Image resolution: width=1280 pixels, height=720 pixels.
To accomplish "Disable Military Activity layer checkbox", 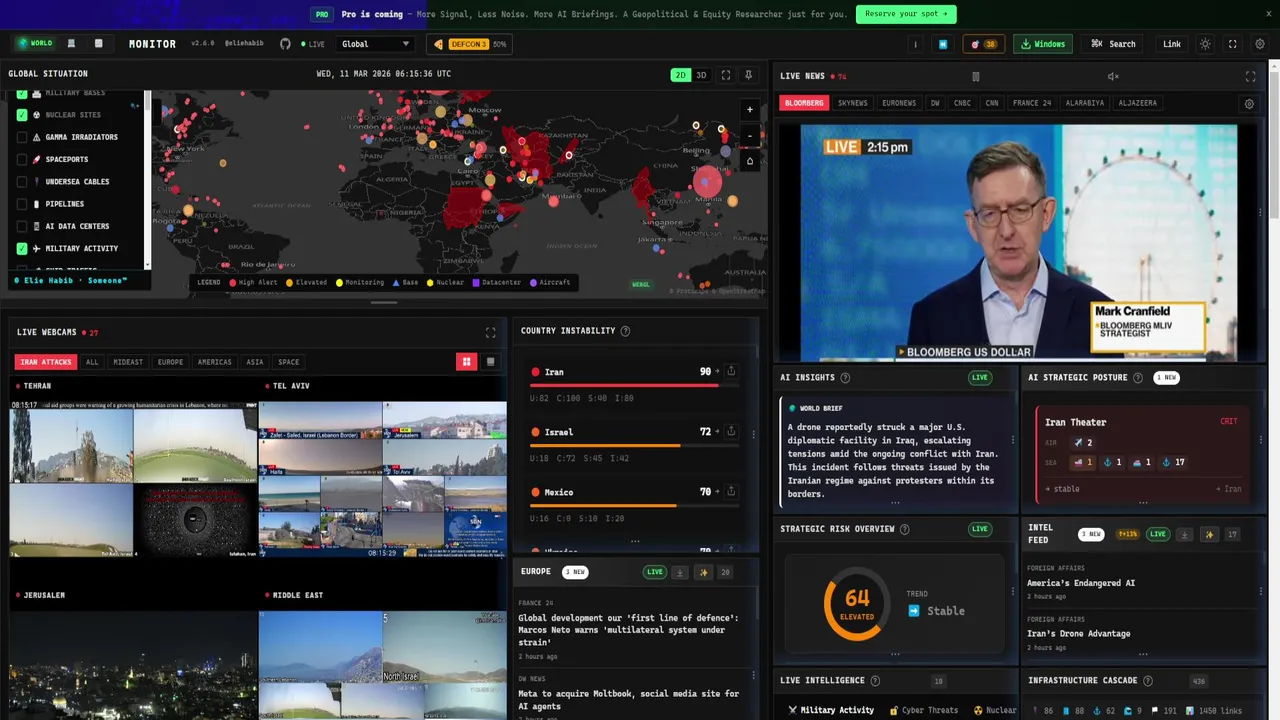I will (22, 248).
